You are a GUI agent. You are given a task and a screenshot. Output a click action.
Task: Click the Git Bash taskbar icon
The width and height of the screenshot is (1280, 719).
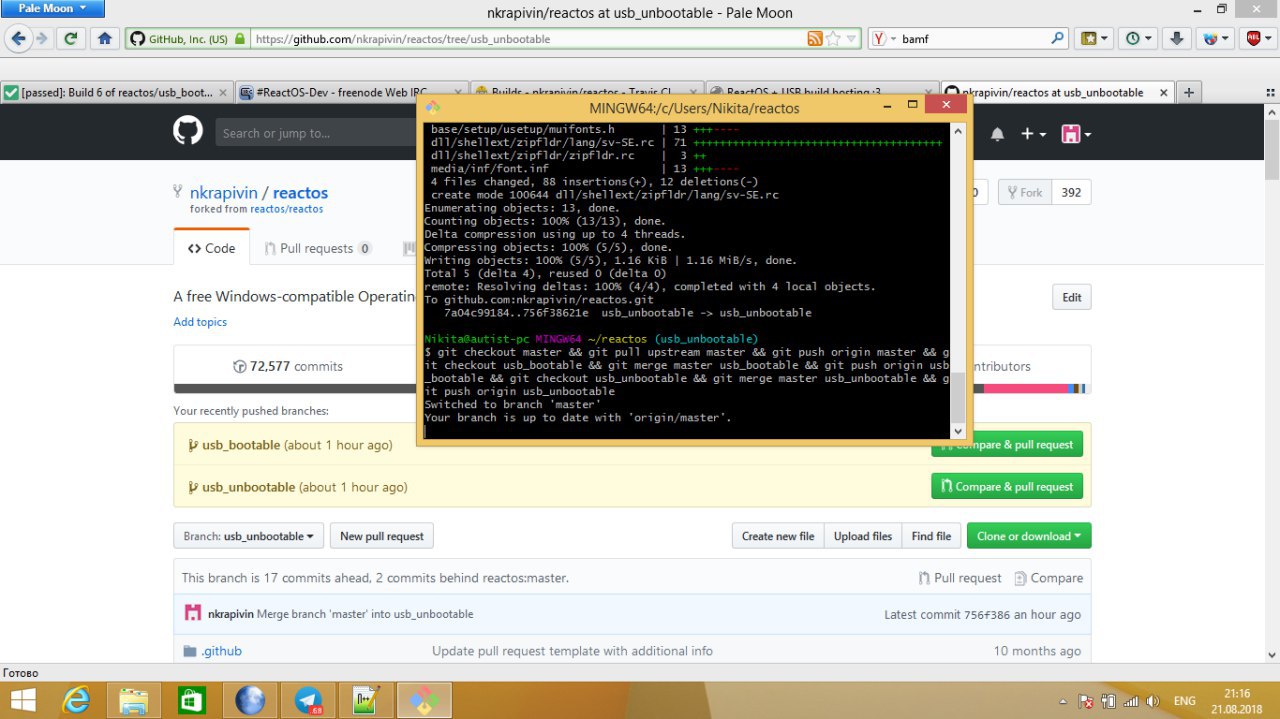click(424, 700)
